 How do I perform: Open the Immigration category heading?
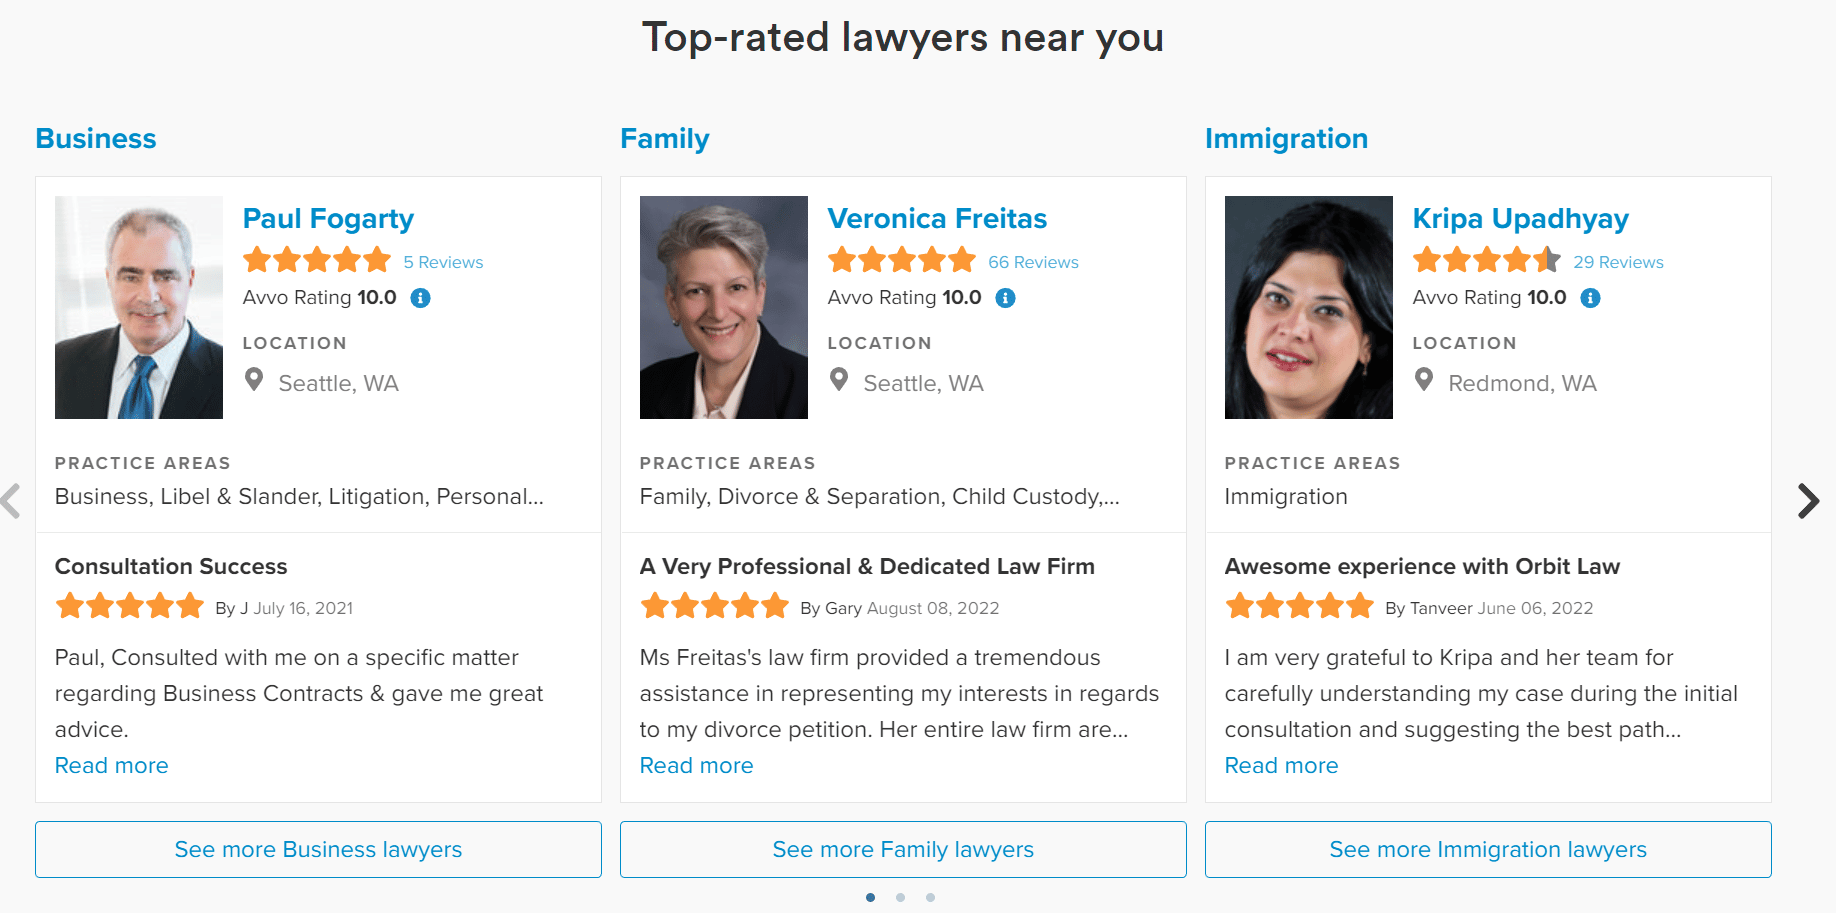(x=1286, y=139)
